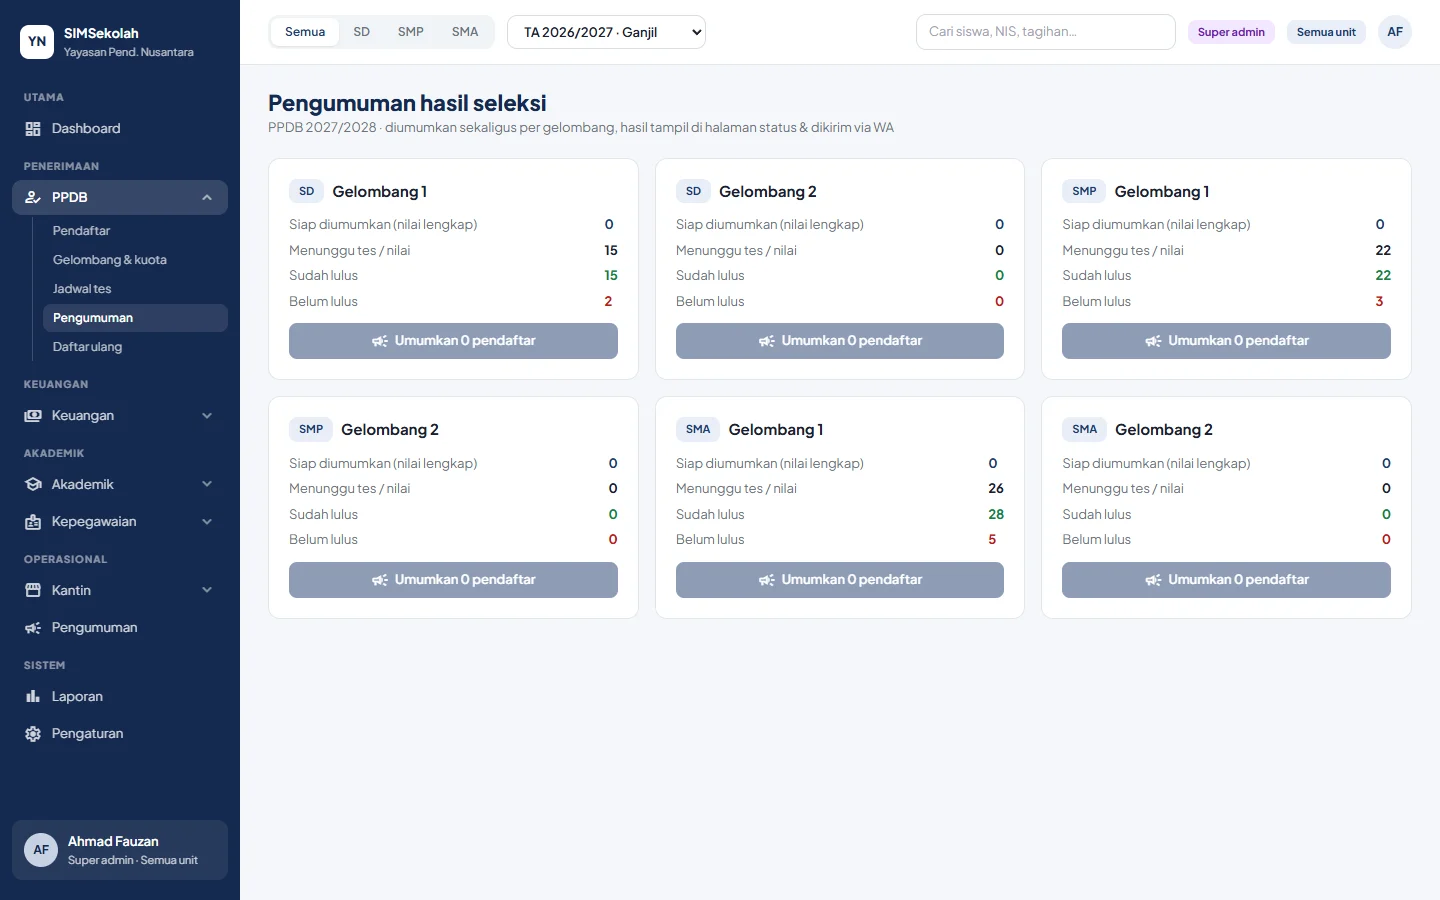Click the SMA Gelombang 1 card title
This screenshot has width=1440, height=900.
776,430
